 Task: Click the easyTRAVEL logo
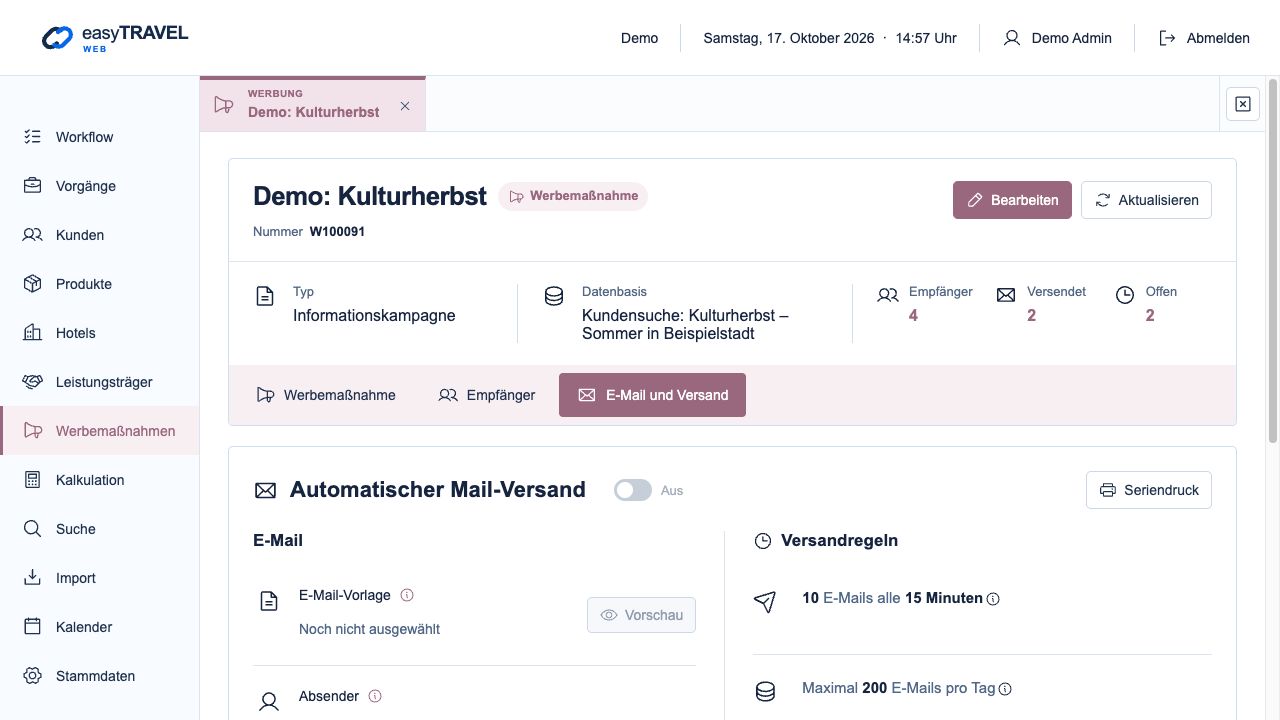[115, 38]
